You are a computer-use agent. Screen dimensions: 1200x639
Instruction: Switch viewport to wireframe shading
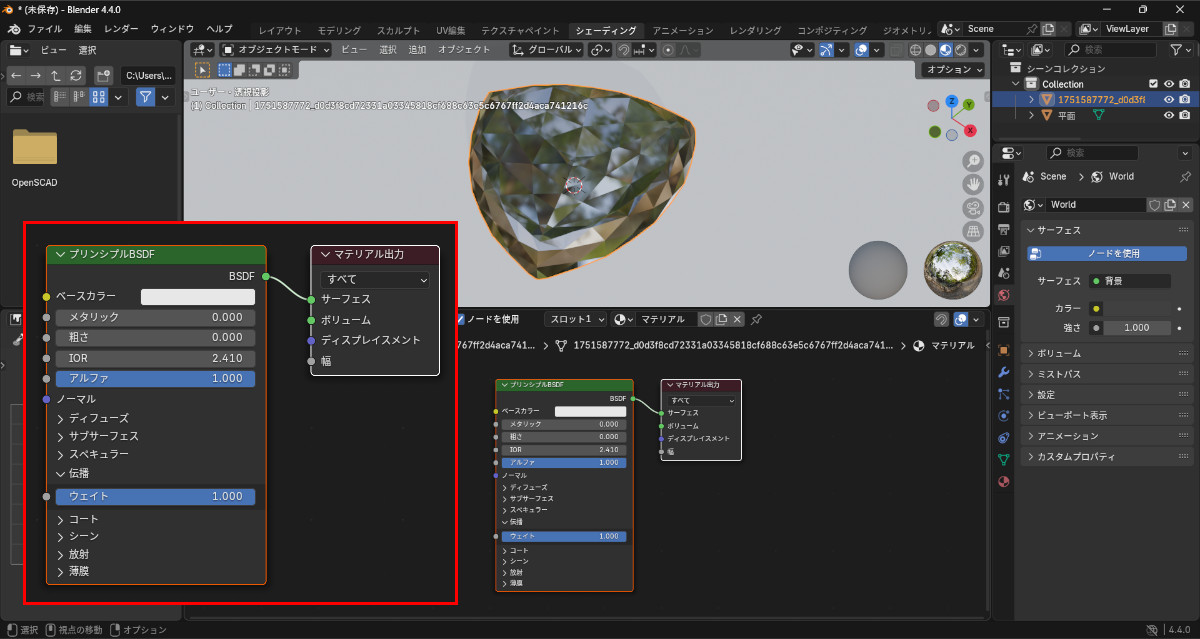(x=916, y=49)
